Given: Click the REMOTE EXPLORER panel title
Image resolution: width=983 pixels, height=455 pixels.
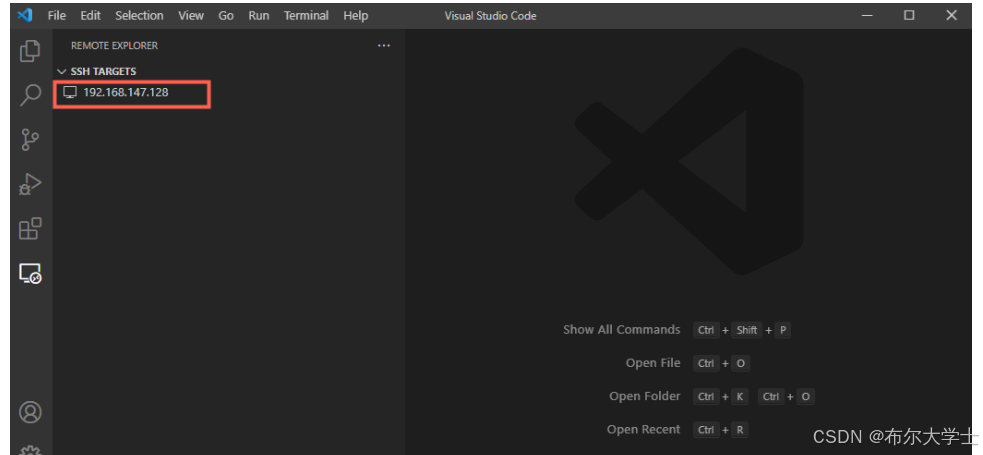Looking at the screenshot, I should (114, 46).
